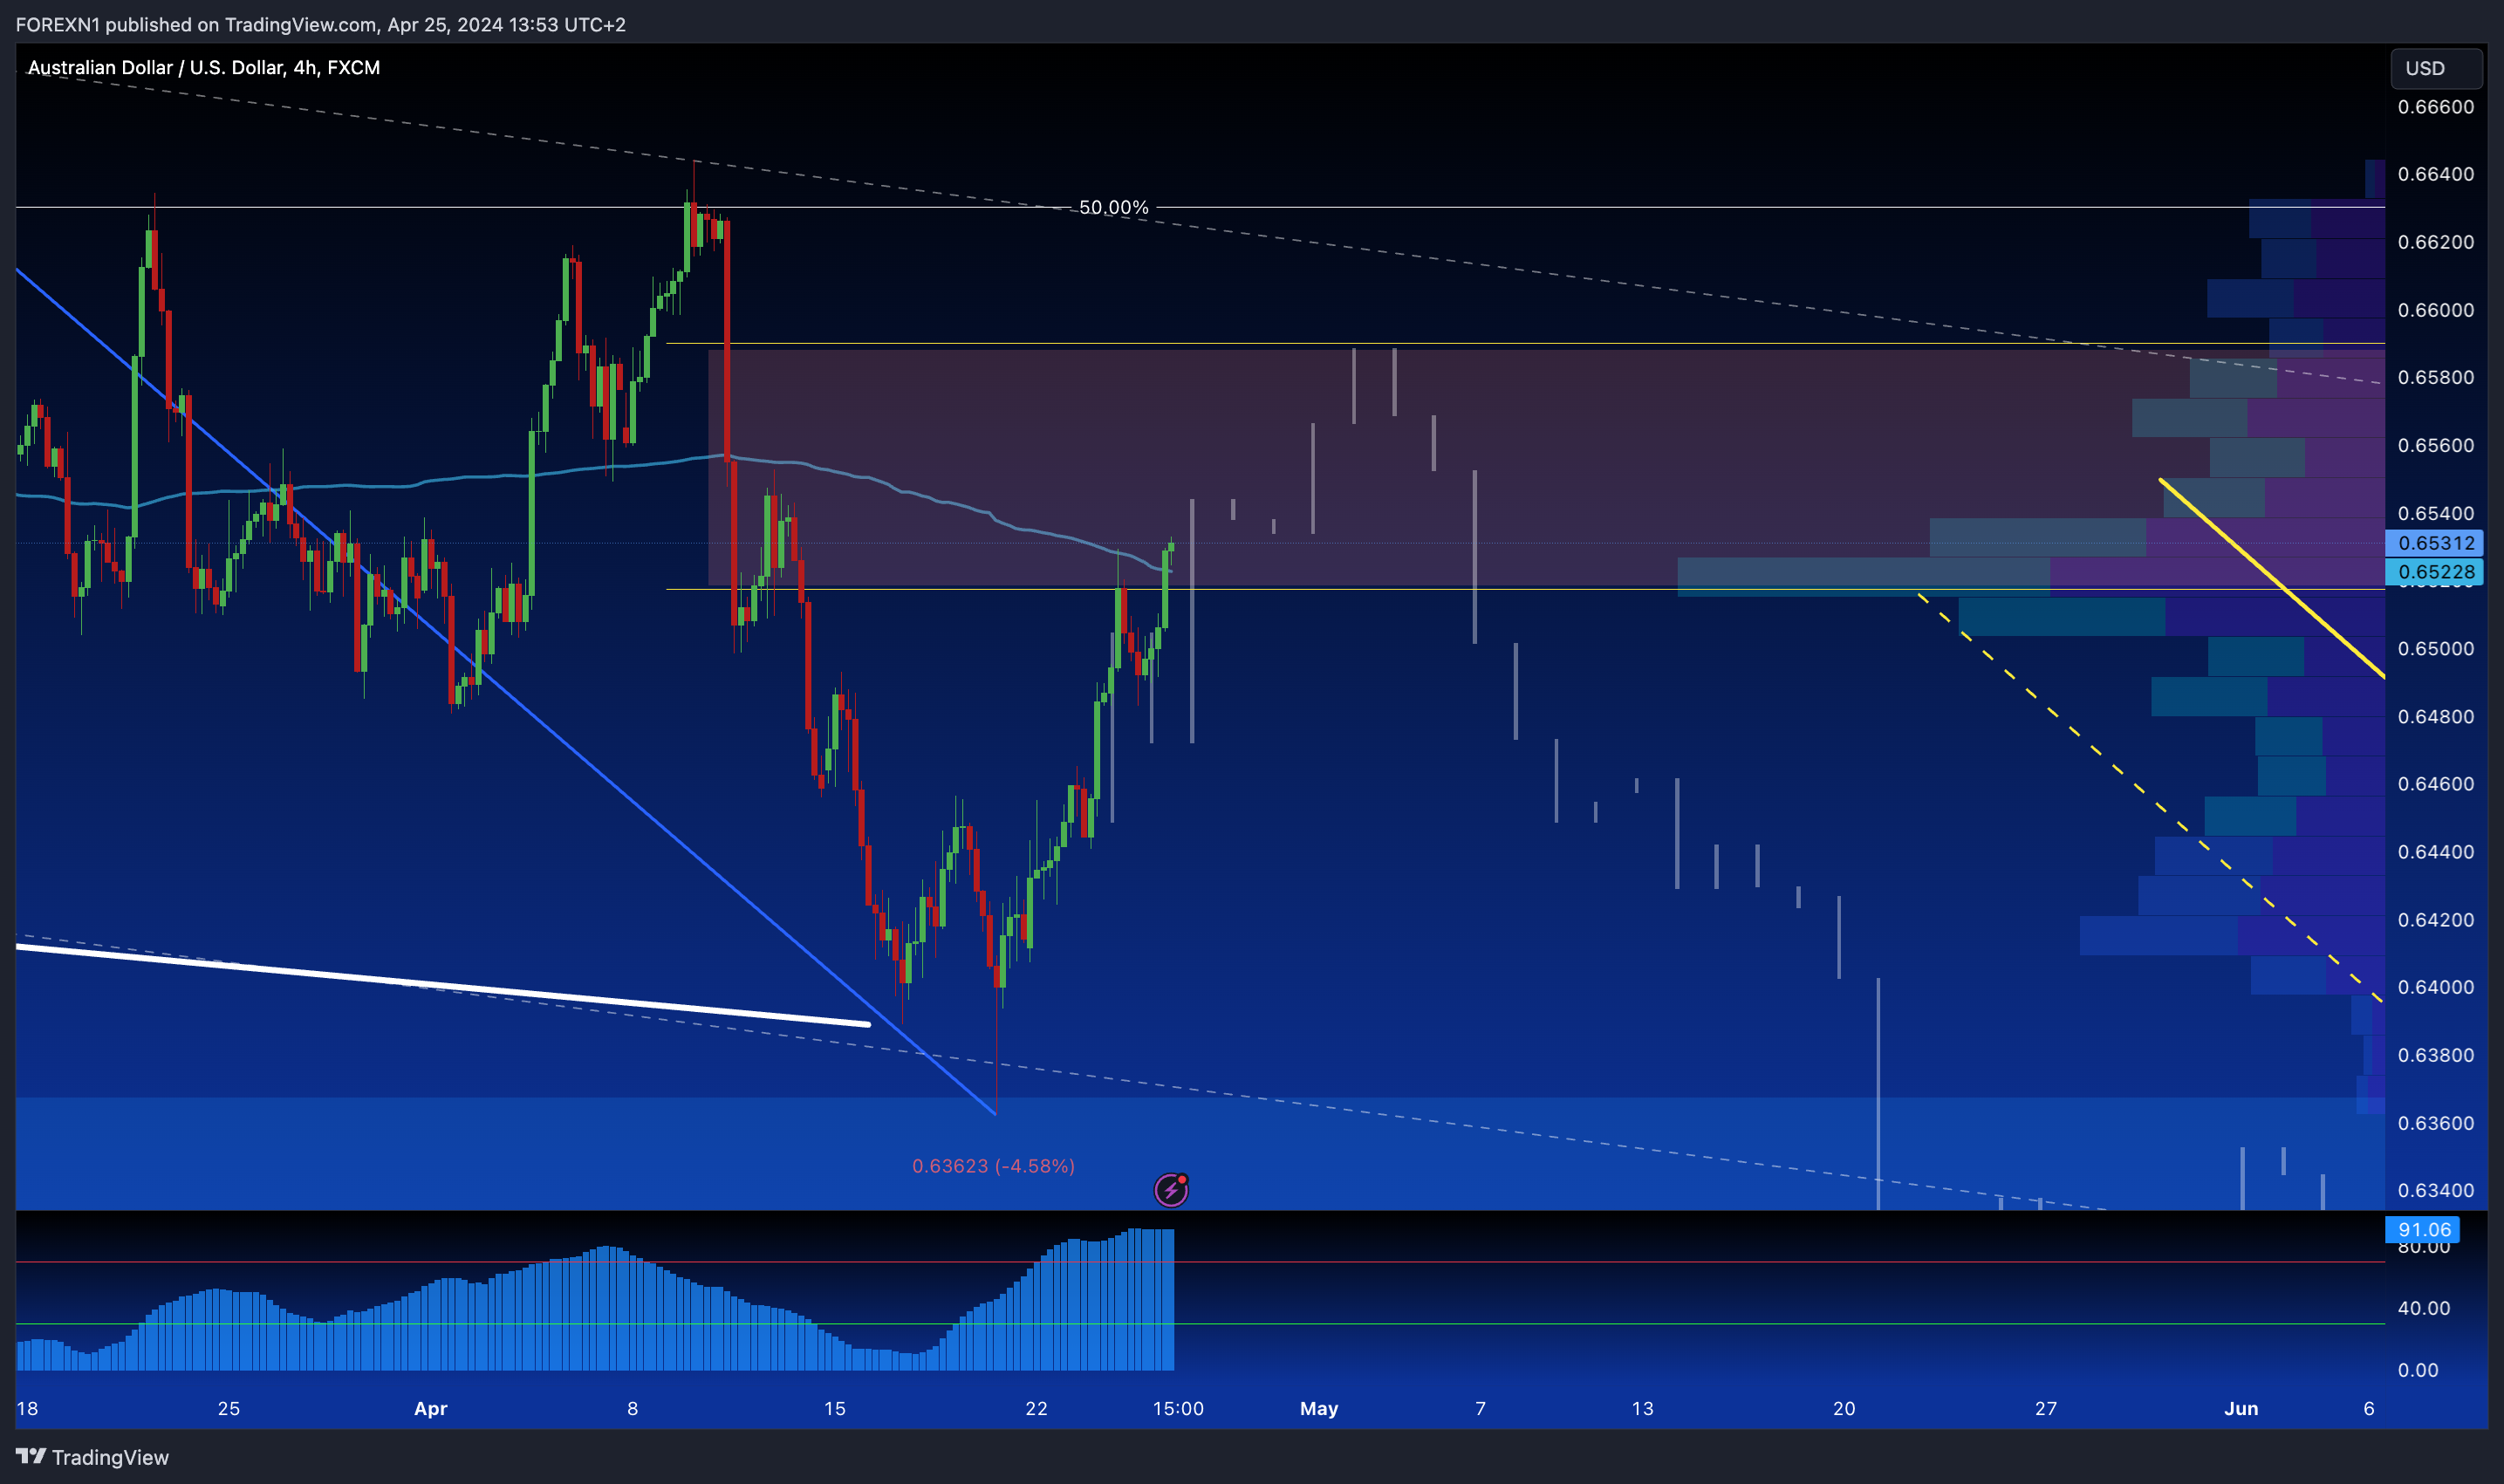Click the 15:00 time label

click(x=1178, y=1408)
